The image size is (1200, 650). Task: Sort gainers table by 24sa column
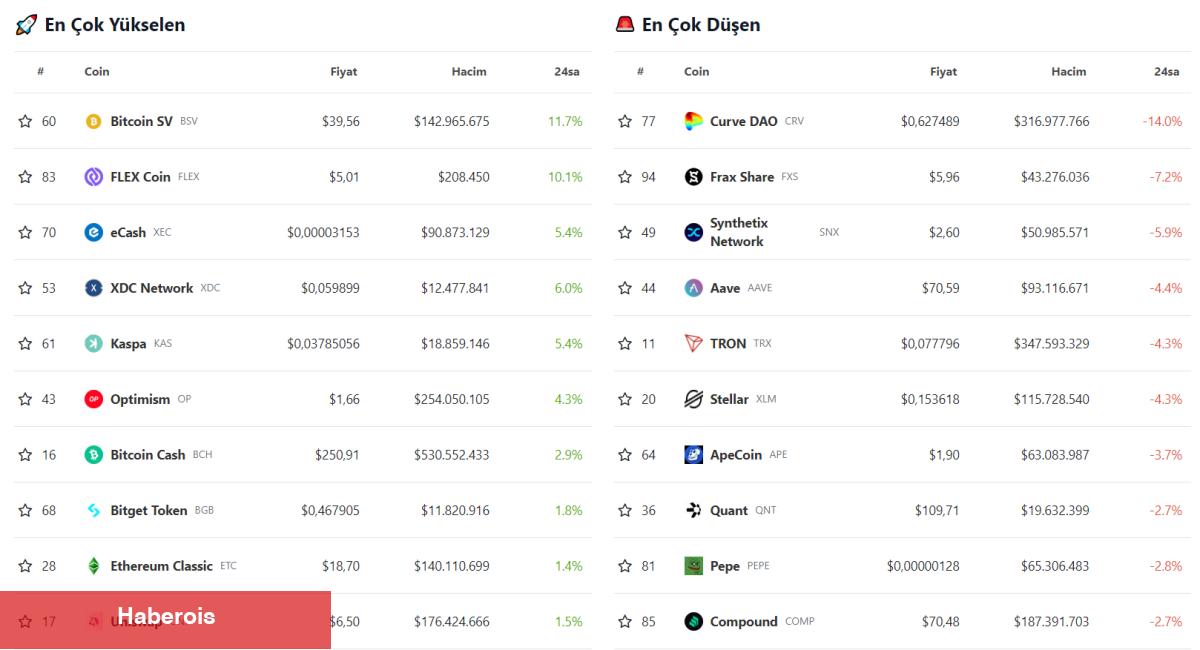pyautogui.click(x=567, y=72)
